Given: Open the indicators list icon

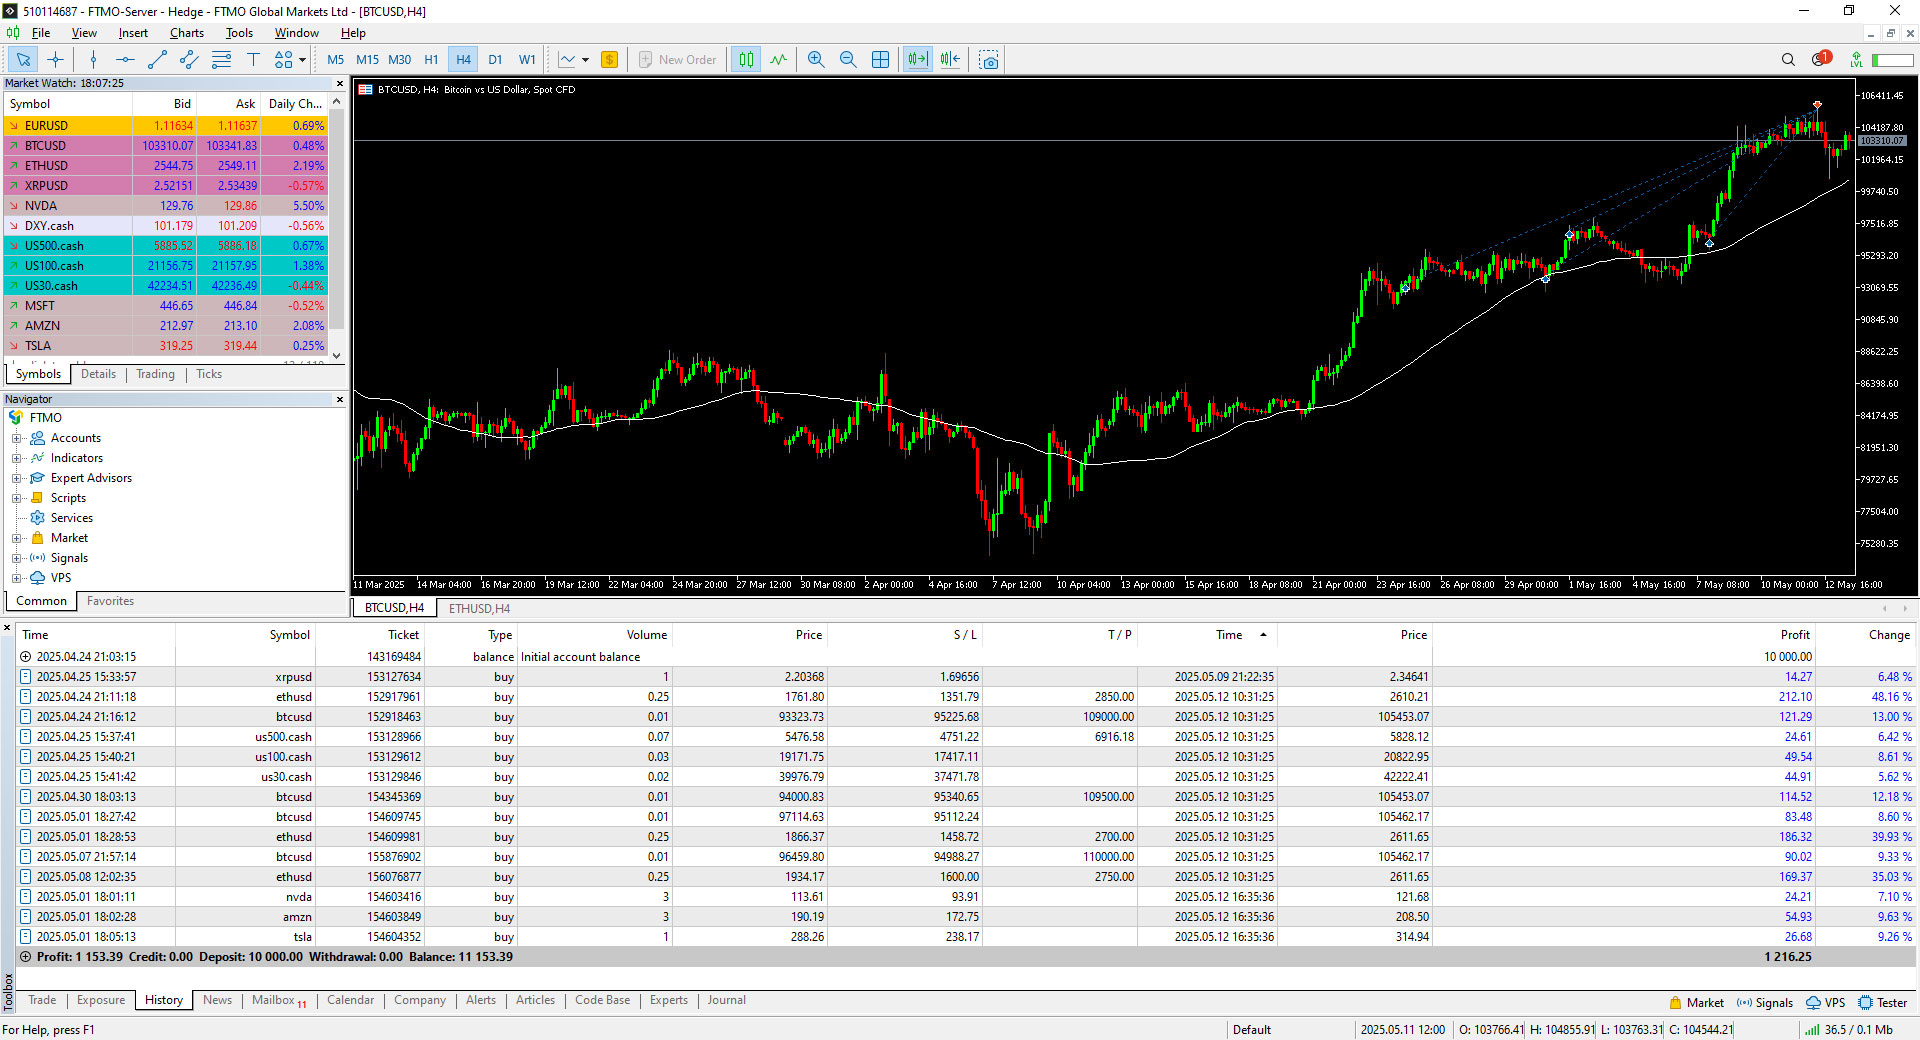Looking at the screenshot, I should point(778,60).
